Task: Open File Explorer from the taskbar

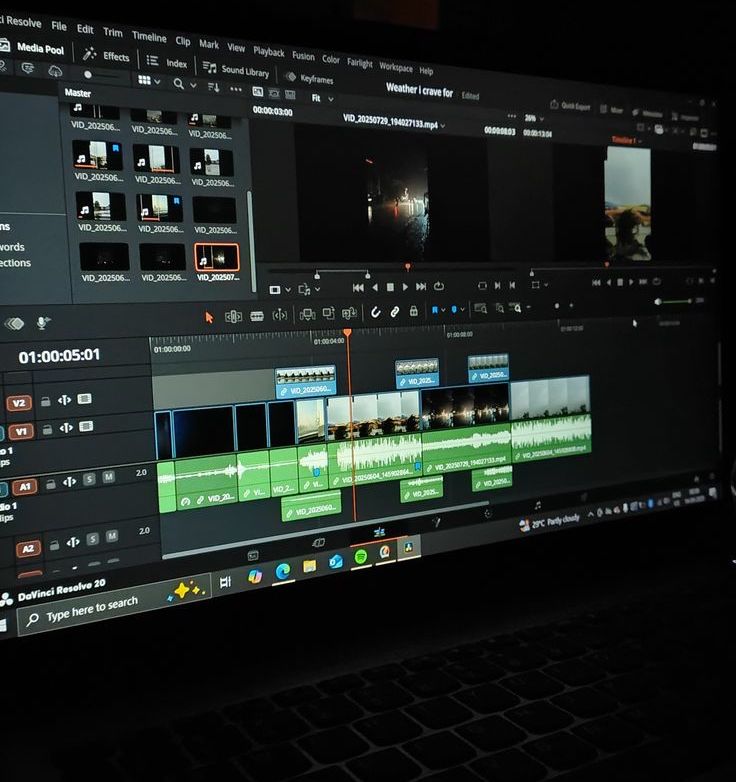Action: point(309,566)
